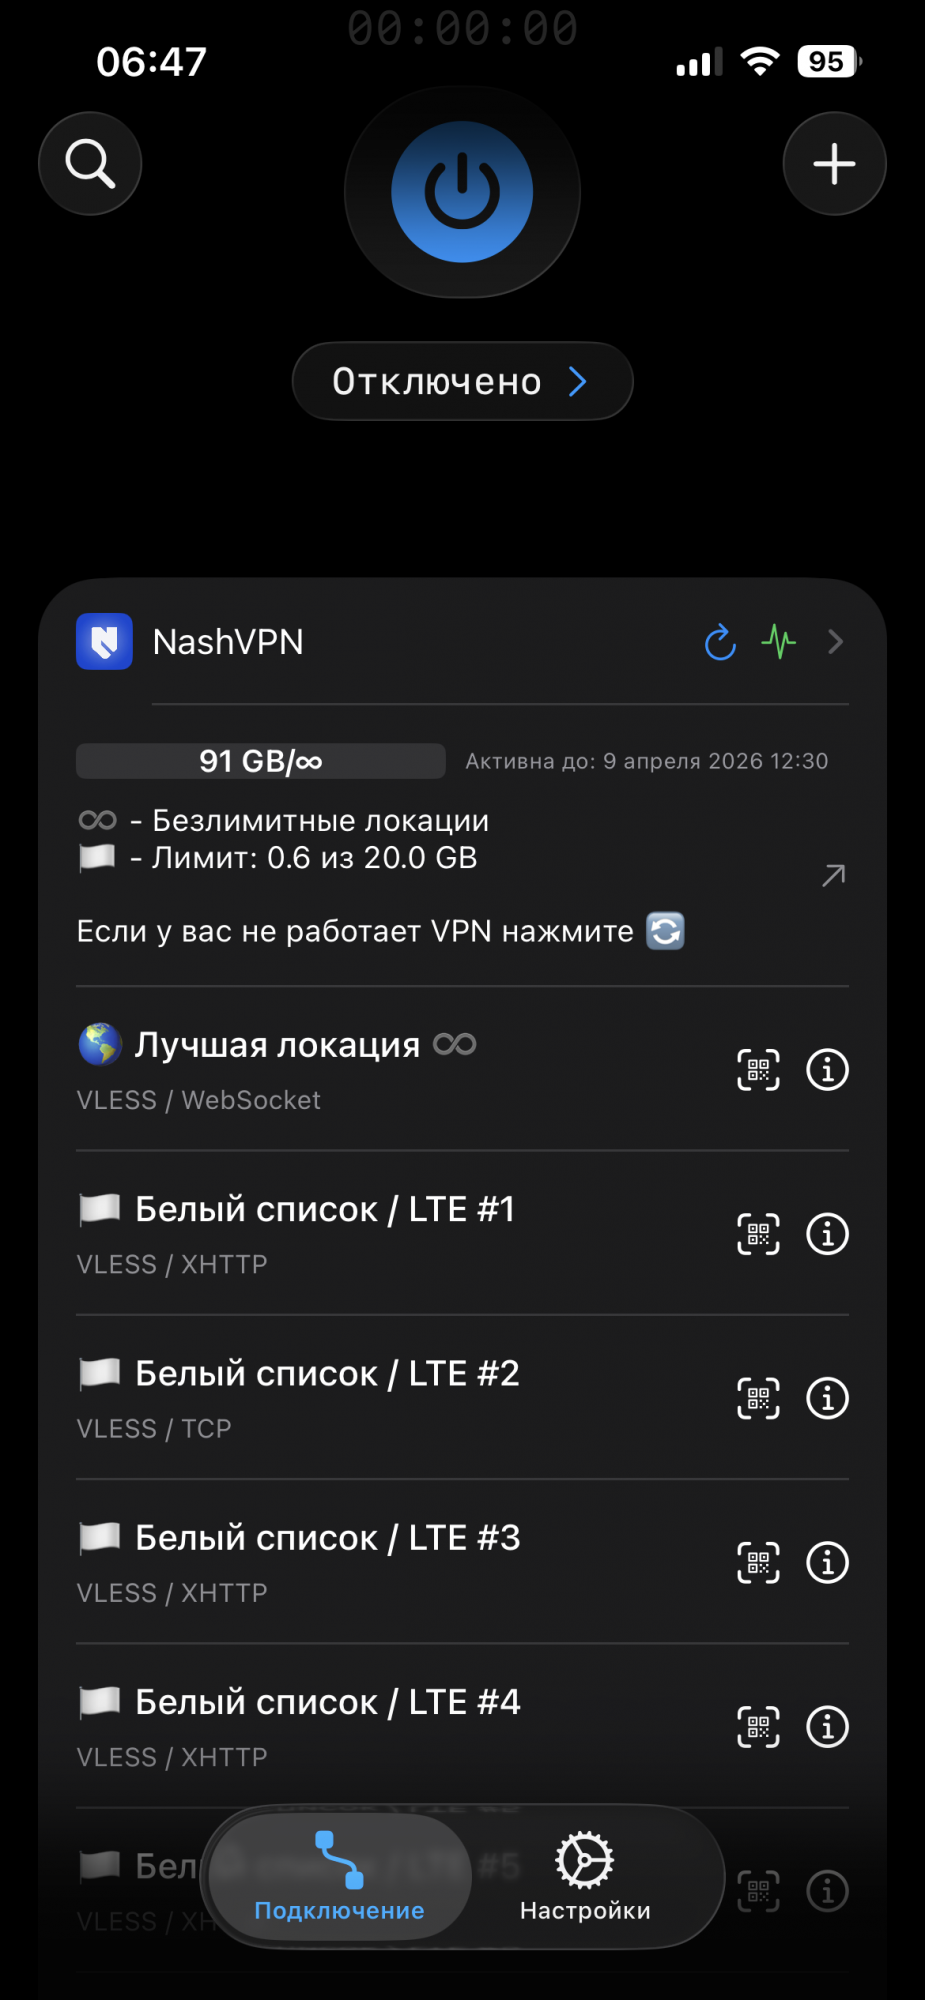Refresh the NashVPN subscription
Screen dimensions: 925x2000
720,642
